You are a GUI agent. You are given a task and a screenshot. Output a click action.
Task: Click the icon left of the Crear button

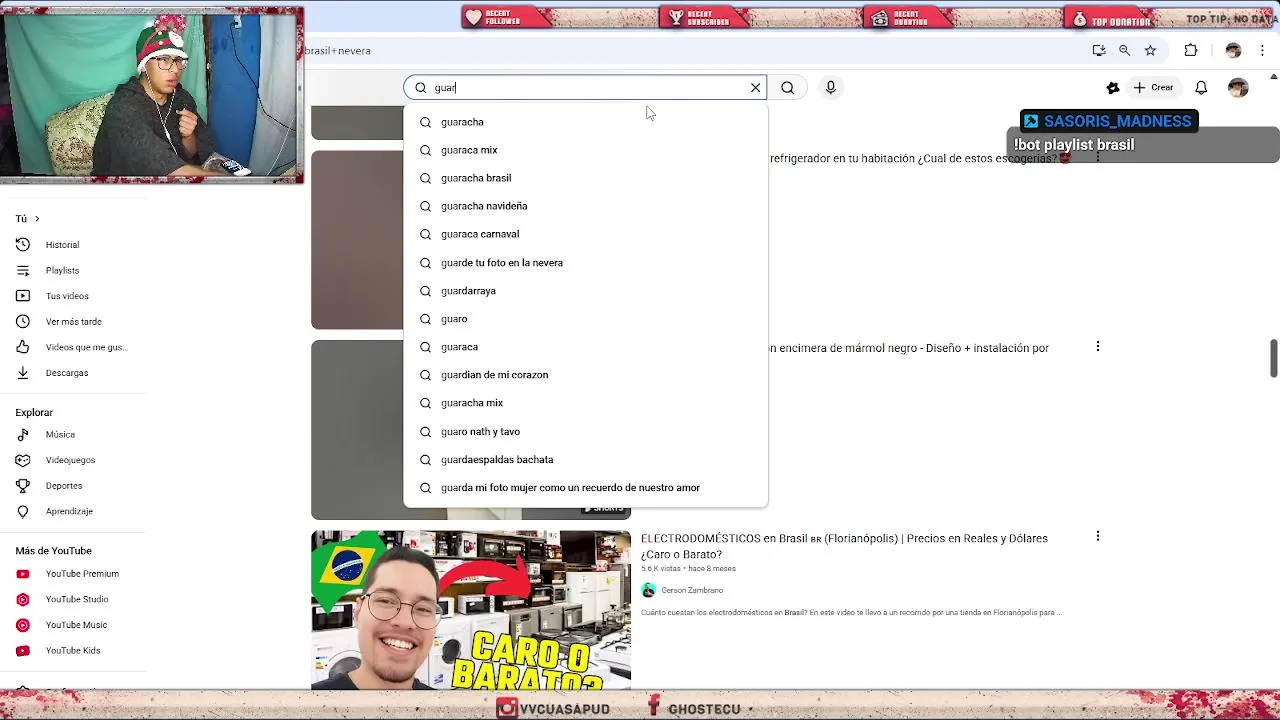(1113, 88)
